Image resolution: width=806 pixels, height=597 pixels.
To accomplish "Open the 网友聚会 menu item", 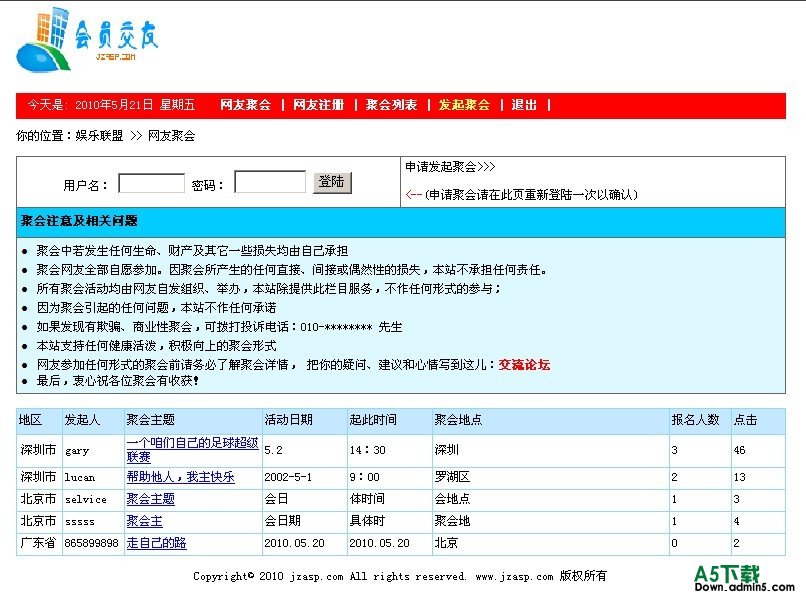I will point(245,105).
